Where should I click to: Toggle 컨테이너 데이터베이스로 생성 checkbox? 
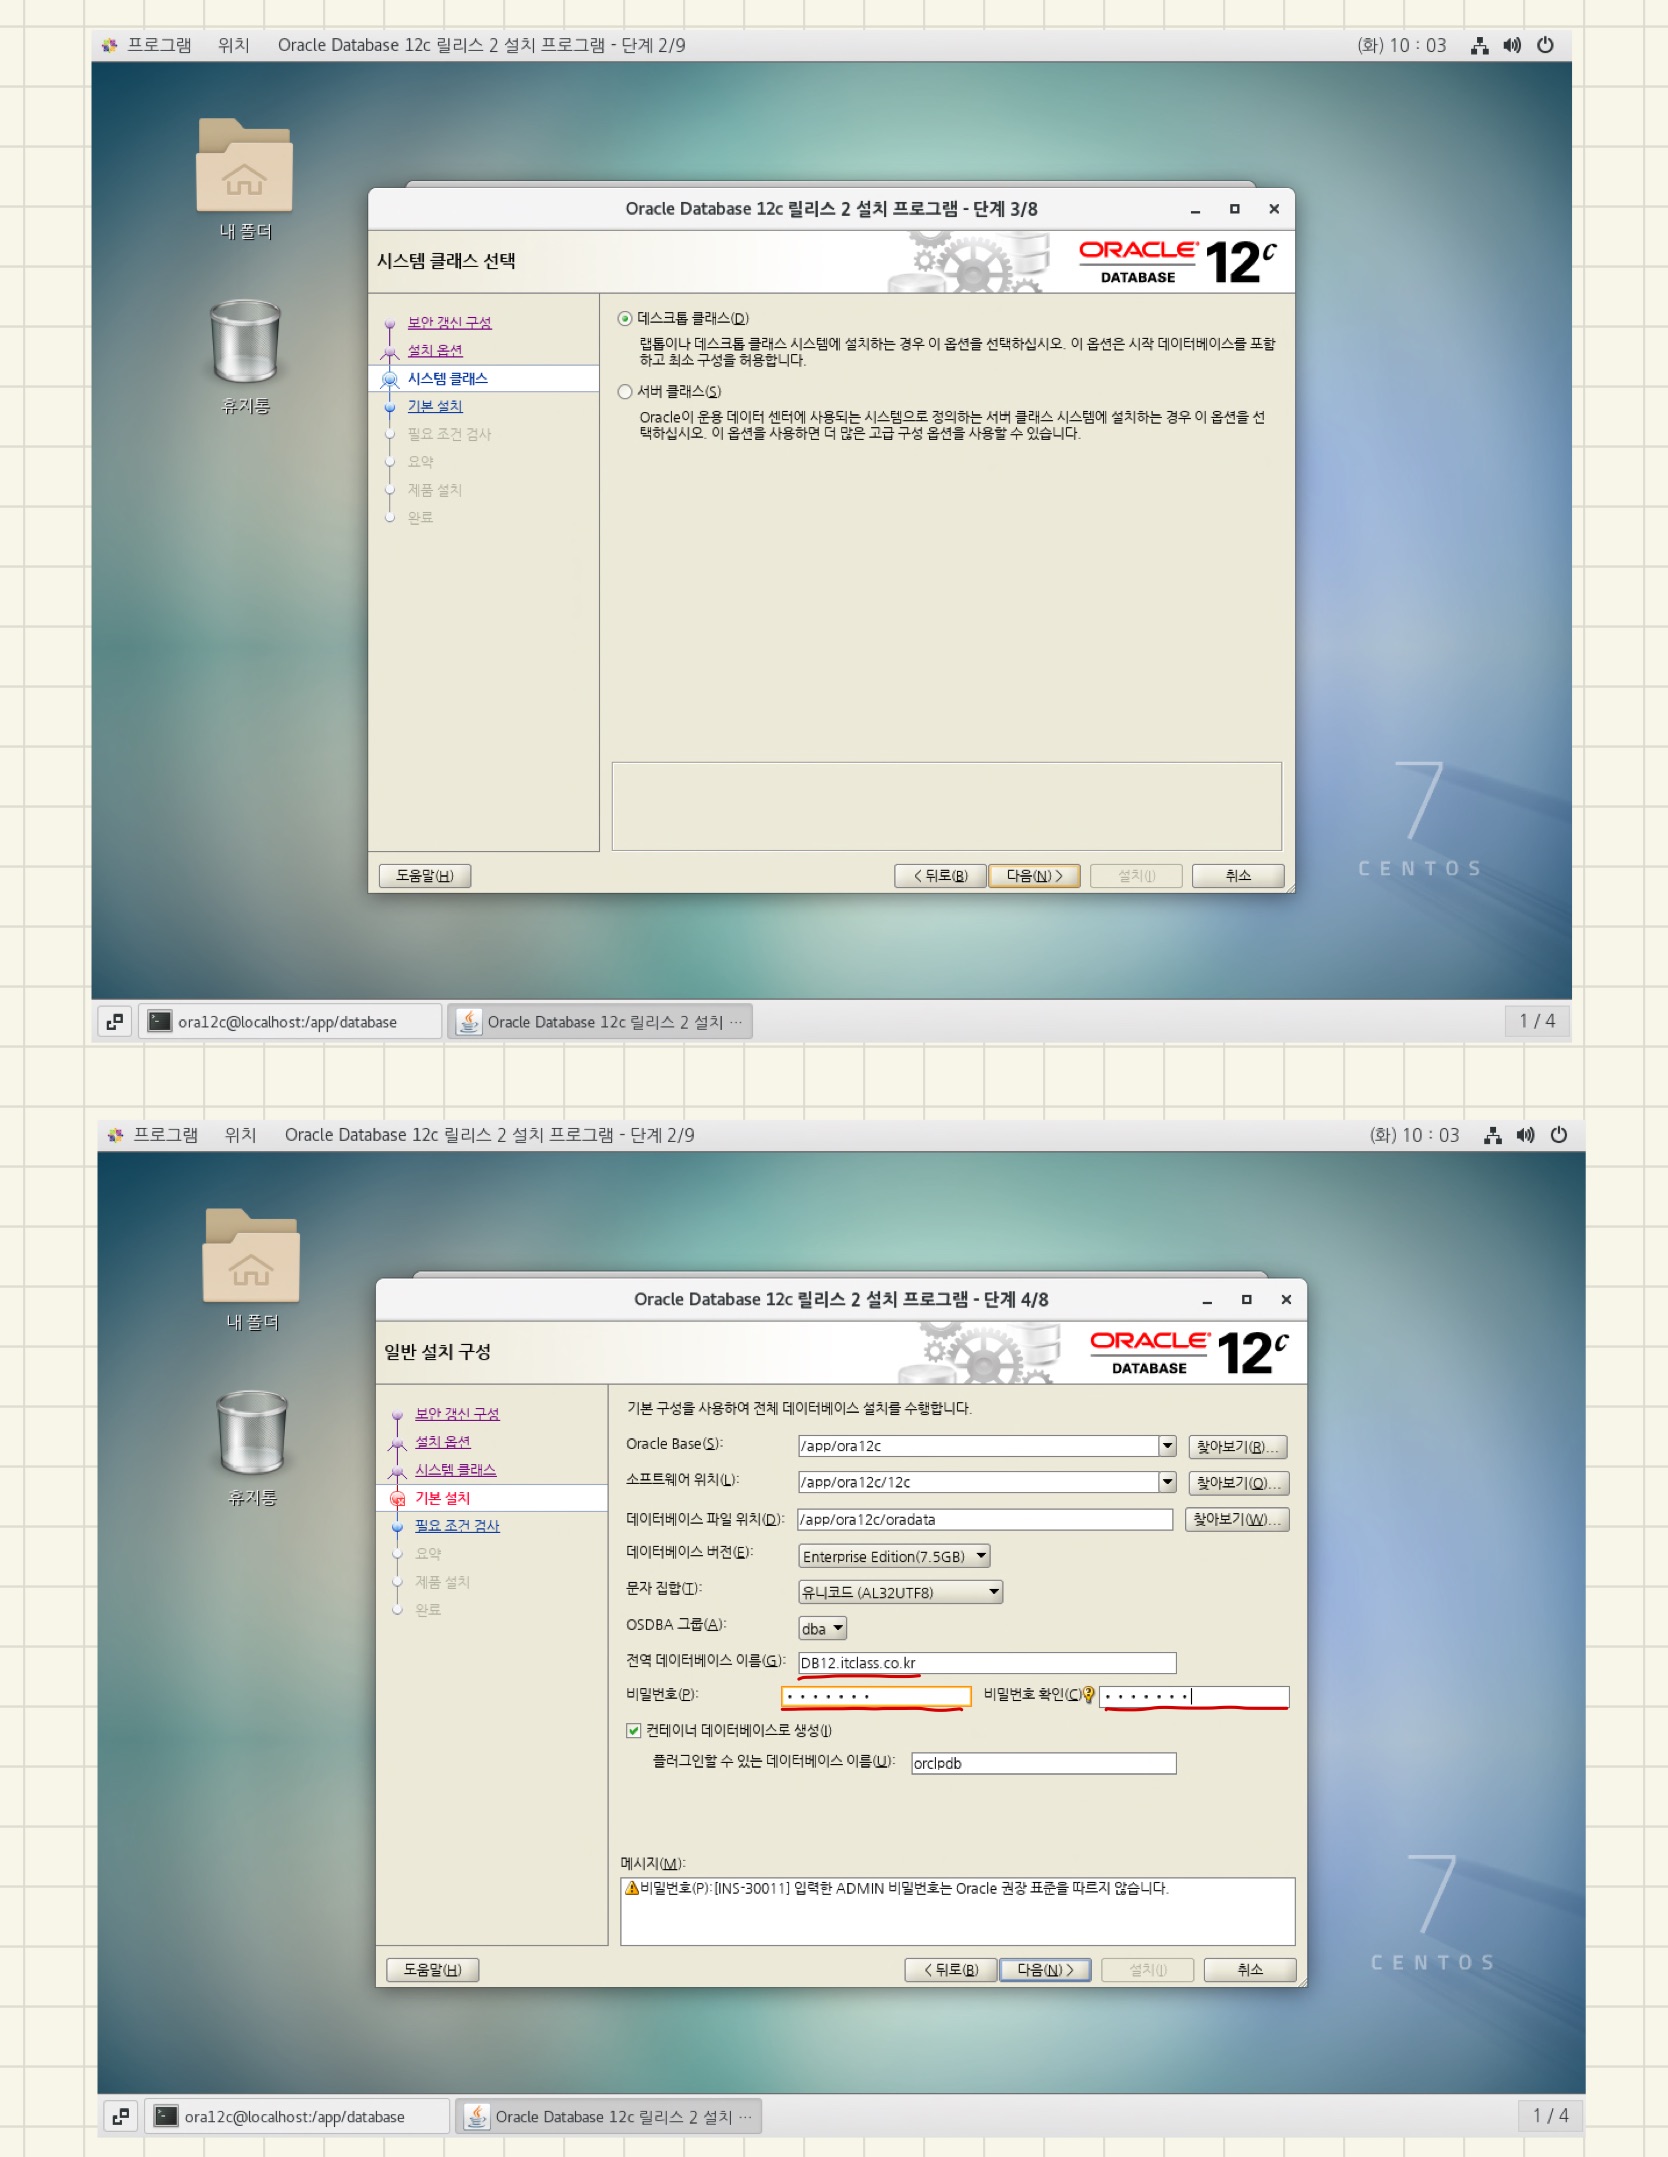pos(633,1730)
